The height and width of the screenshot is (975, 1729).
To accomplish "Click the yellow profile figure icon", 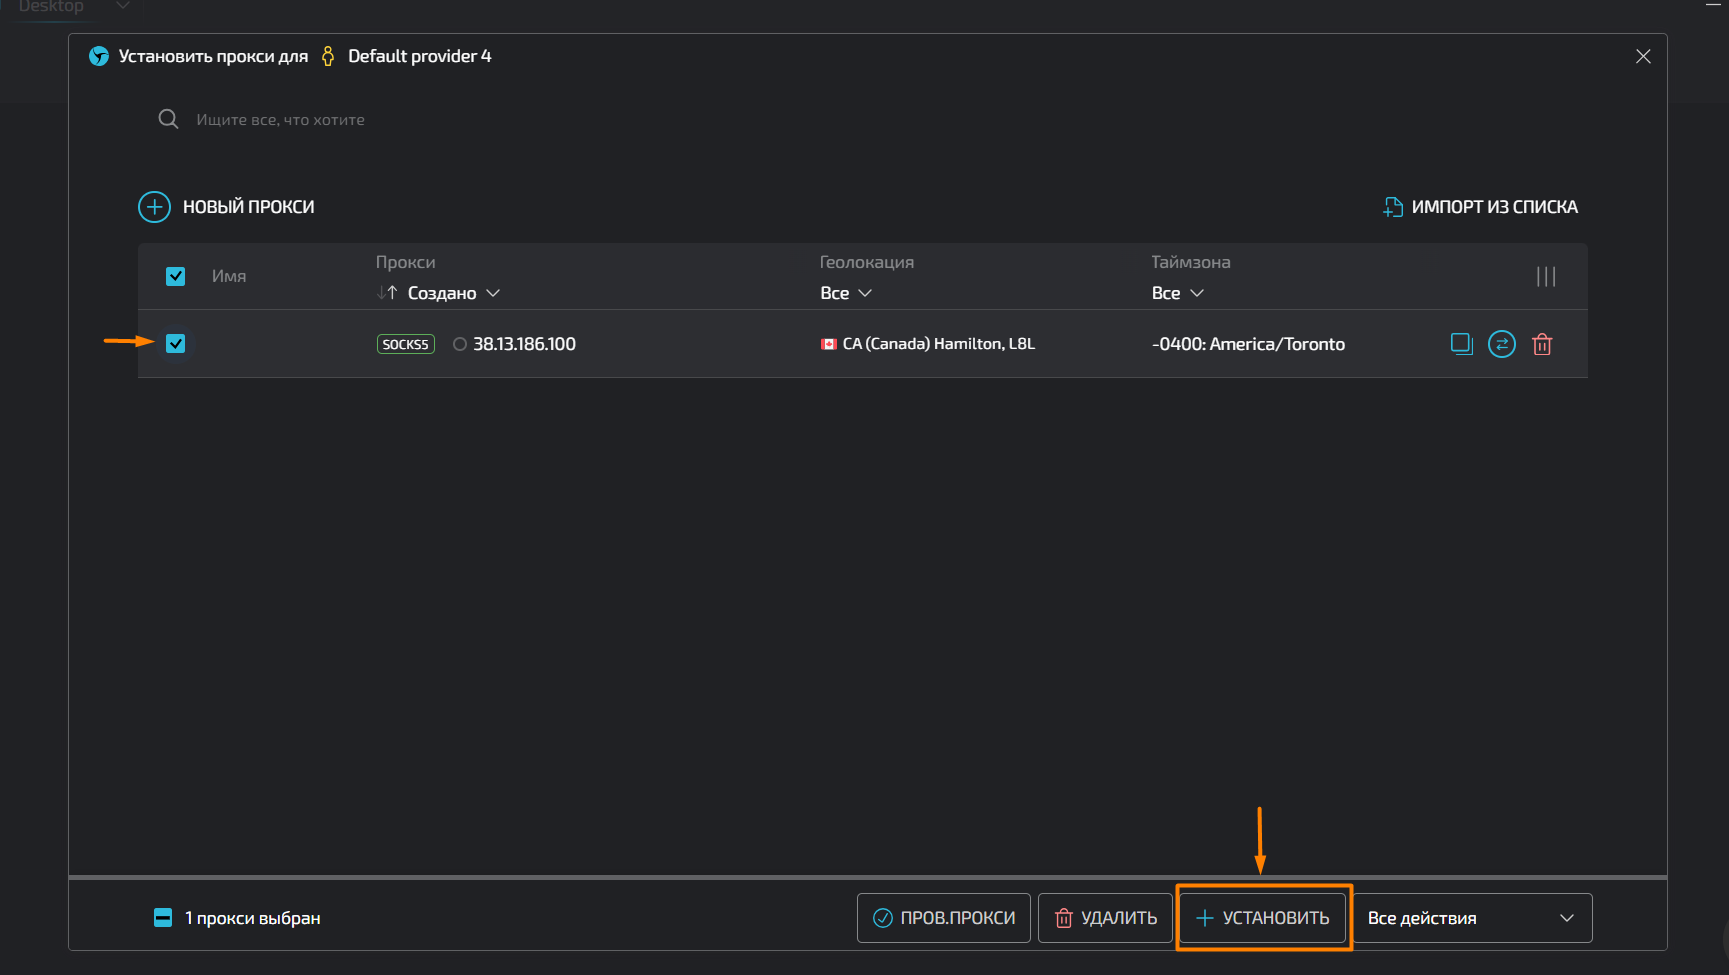I will 328,56.
